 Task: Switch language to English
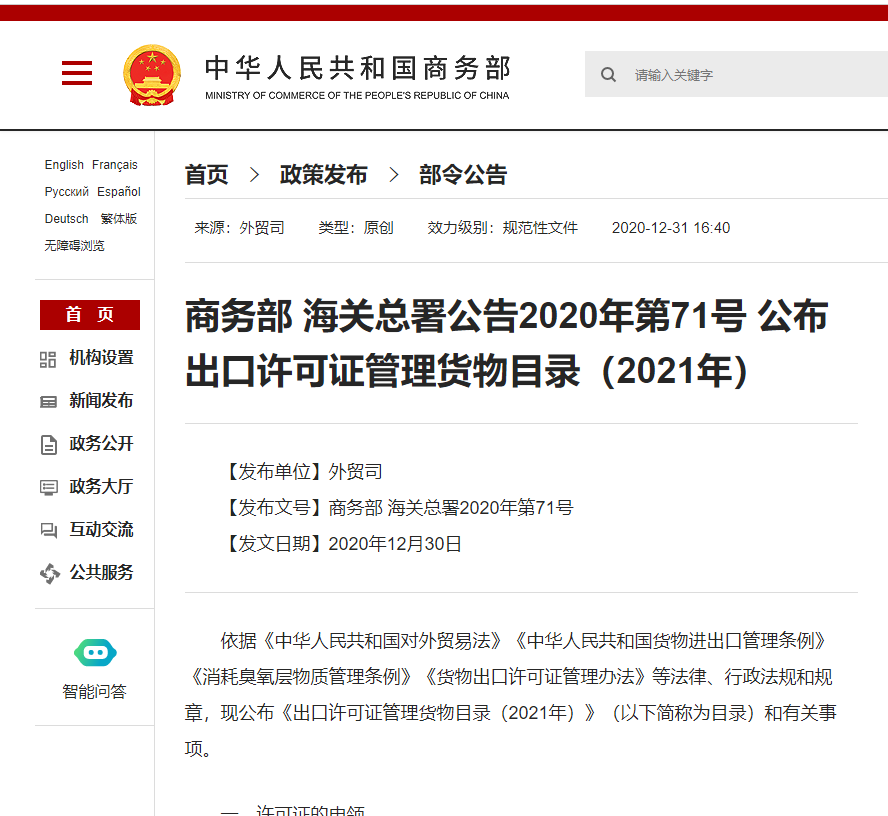[64, 165]
